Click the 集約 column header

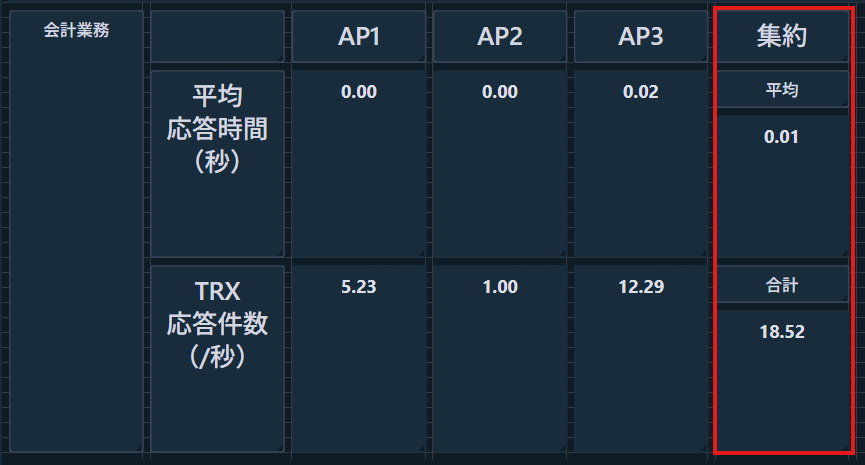pyautogui.click(x=781, y=37)
